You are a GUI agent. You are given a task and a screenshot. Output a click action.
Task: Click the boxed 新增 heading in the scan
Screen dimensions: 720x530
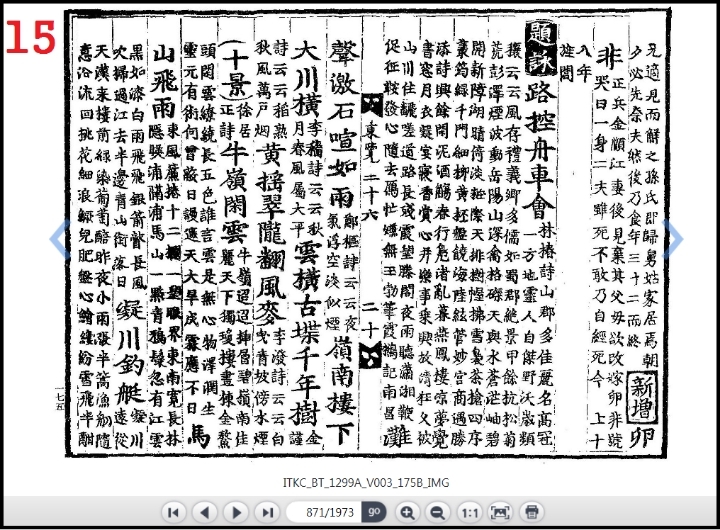coord(639,385)
